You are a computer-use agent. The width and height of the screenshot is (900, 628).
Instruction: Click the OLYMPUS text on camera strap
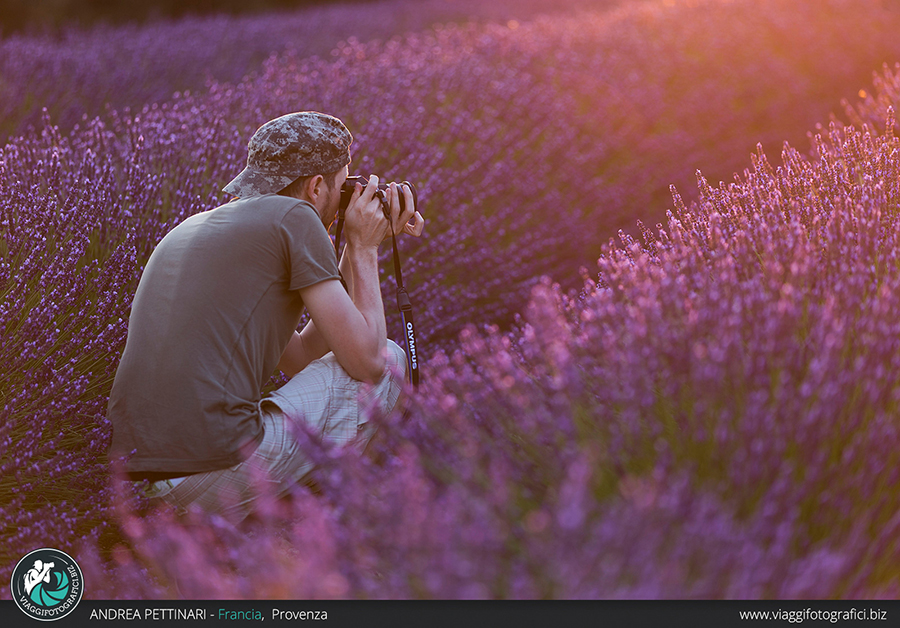click(x=412, y=345)
